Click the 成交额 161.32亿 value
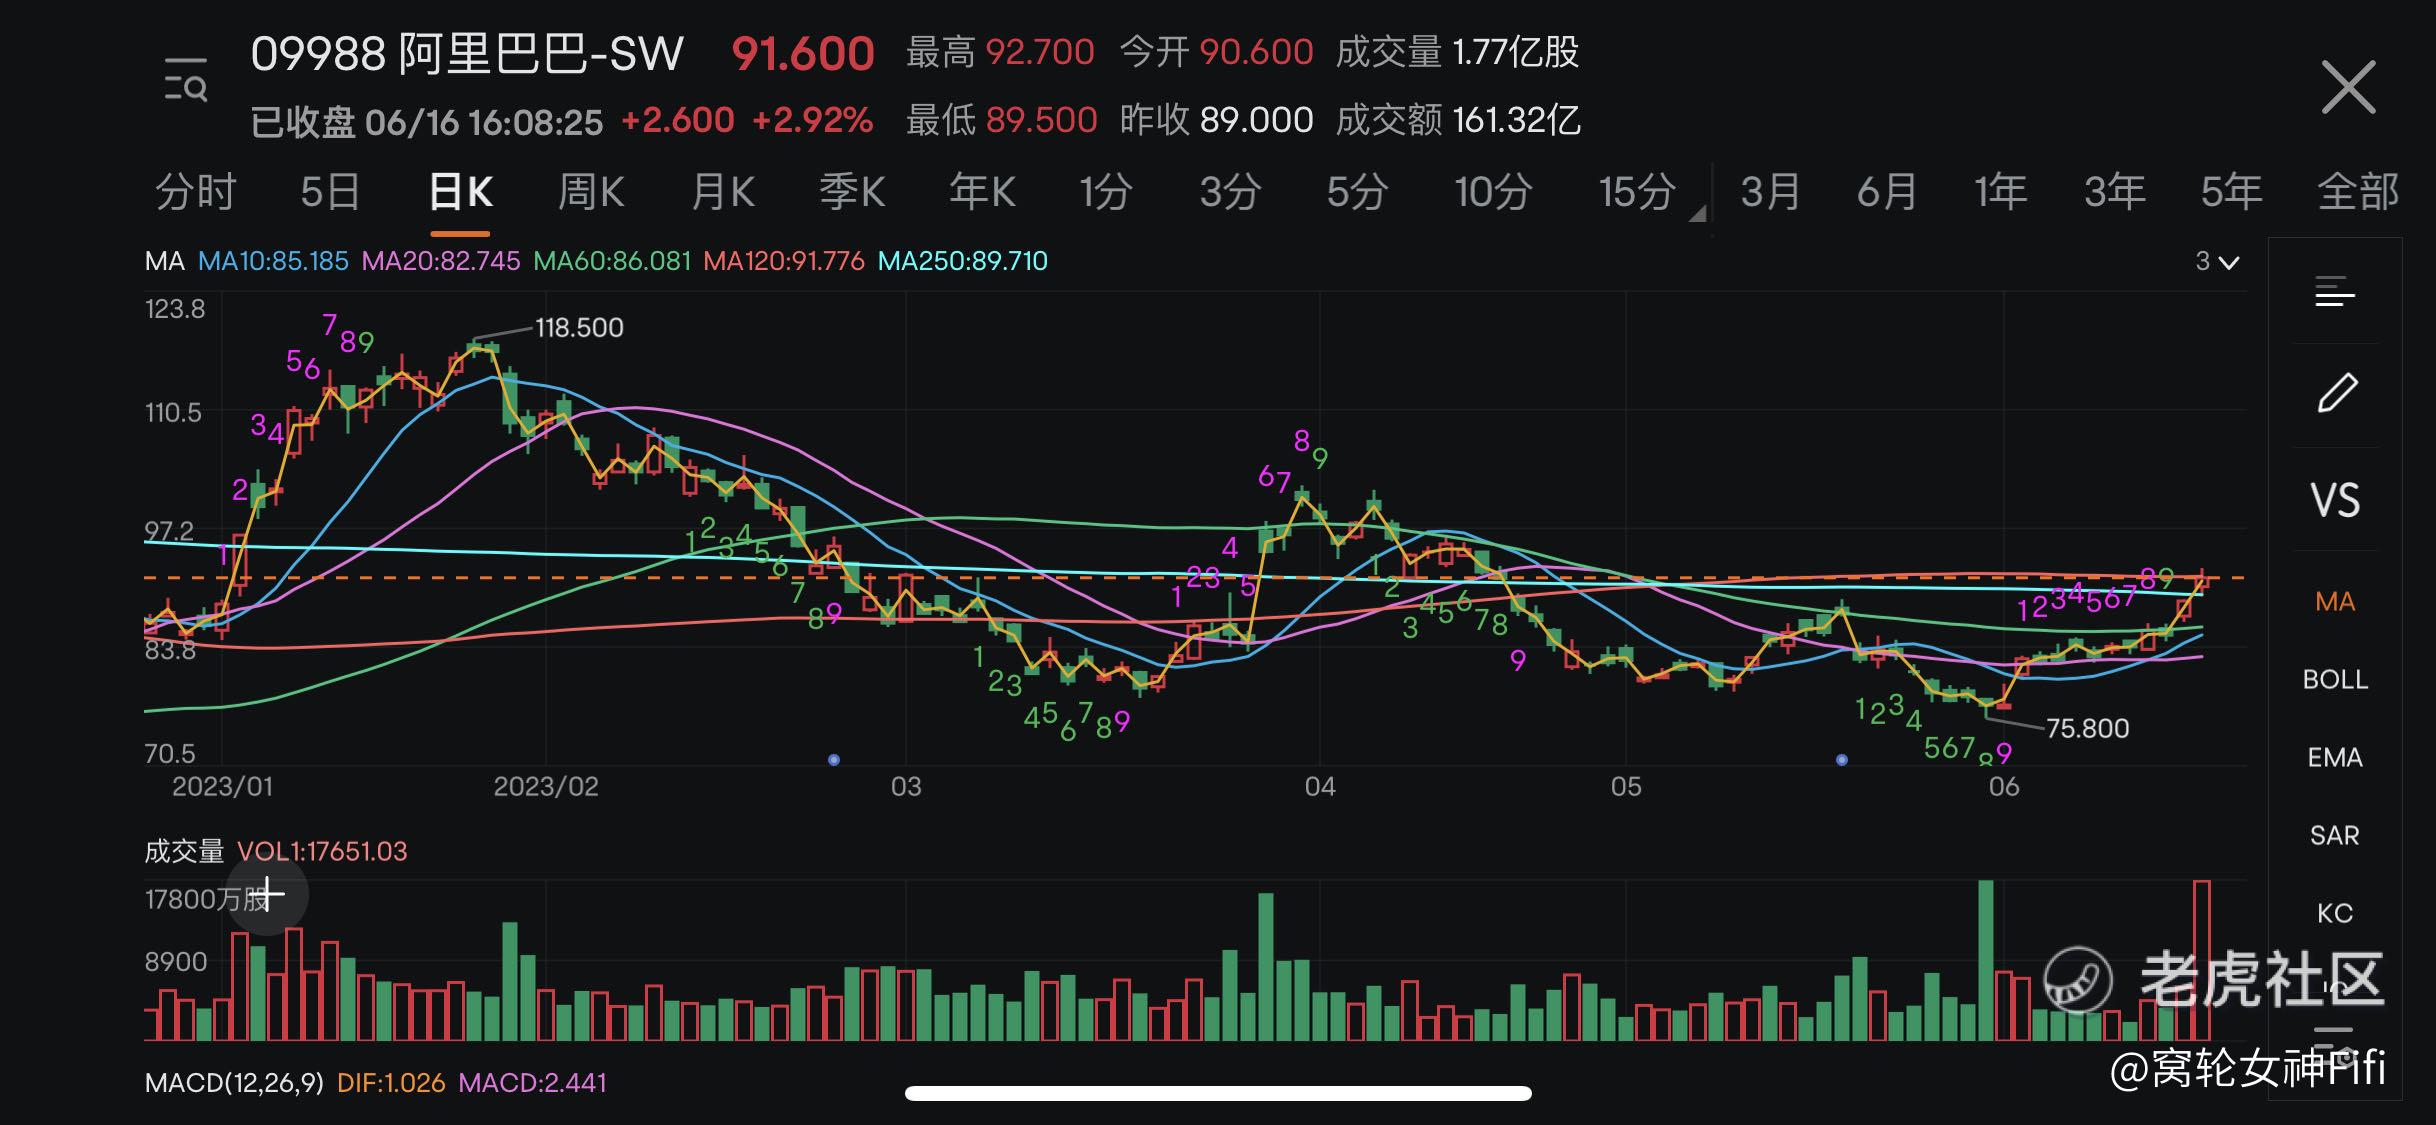 point(1458,121)
